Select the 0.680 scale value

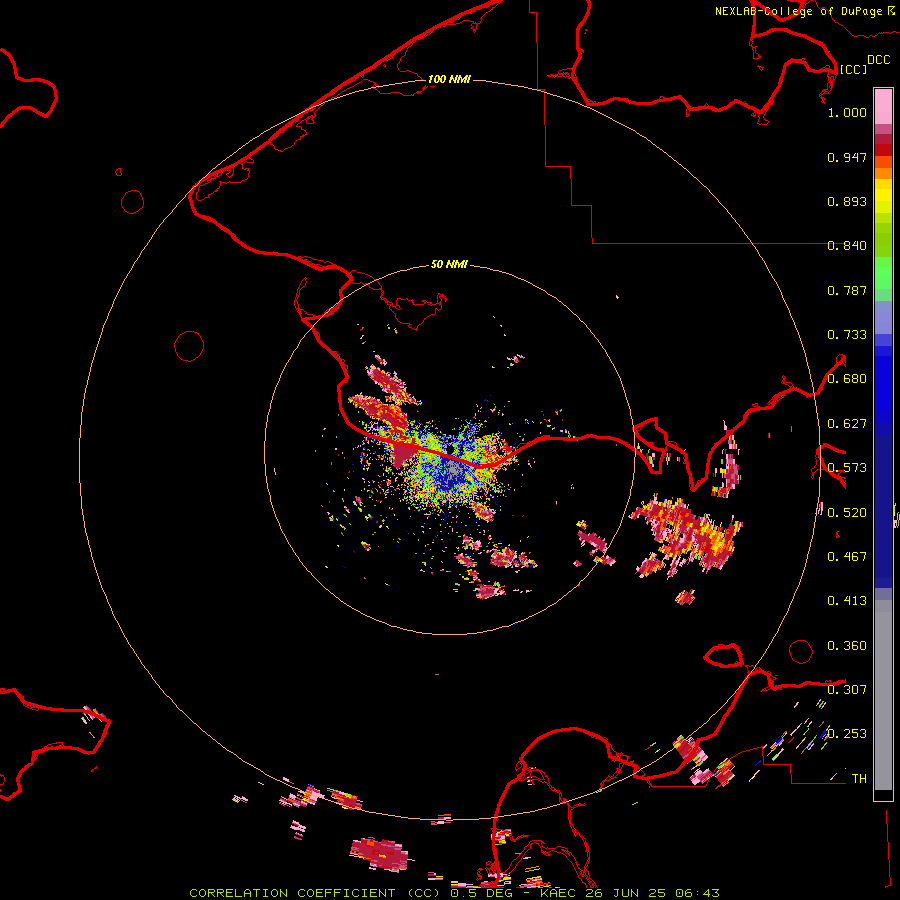[x=847, y=379]
